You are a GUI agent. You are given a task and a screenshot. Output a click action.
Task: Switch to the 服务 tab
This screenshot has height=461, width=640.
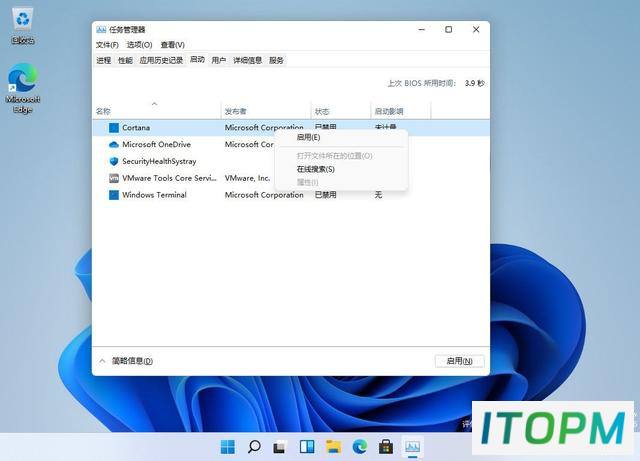click(x=276, y=60)
